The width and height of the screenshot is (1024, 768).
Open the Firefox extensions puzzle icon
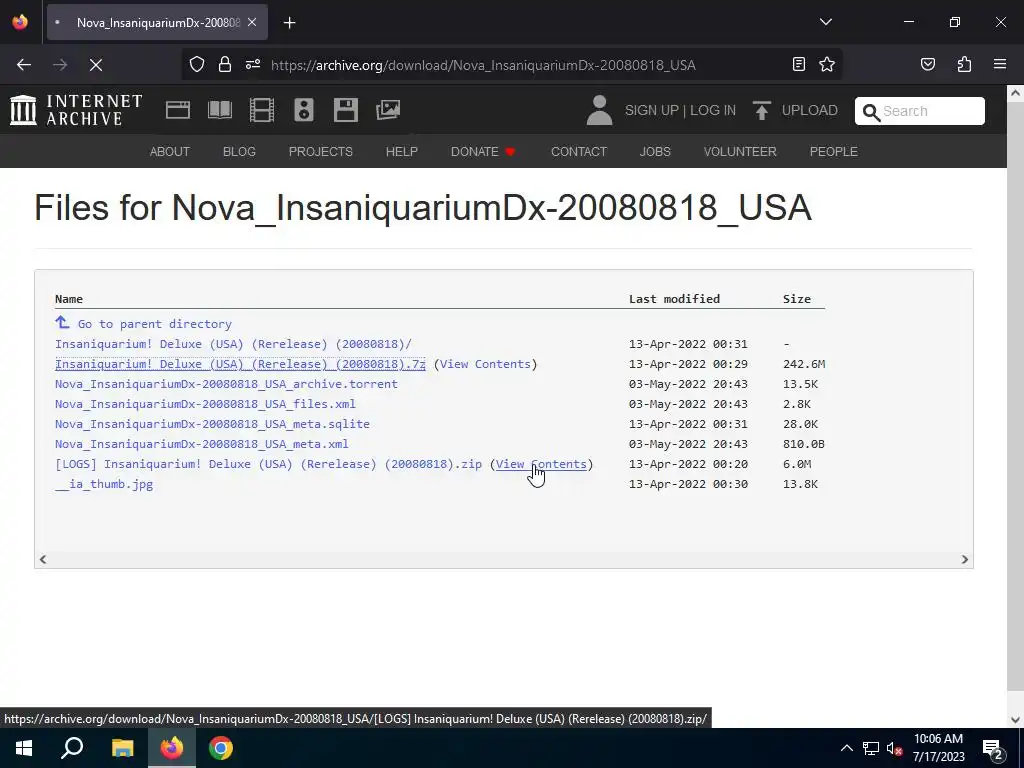964,64
